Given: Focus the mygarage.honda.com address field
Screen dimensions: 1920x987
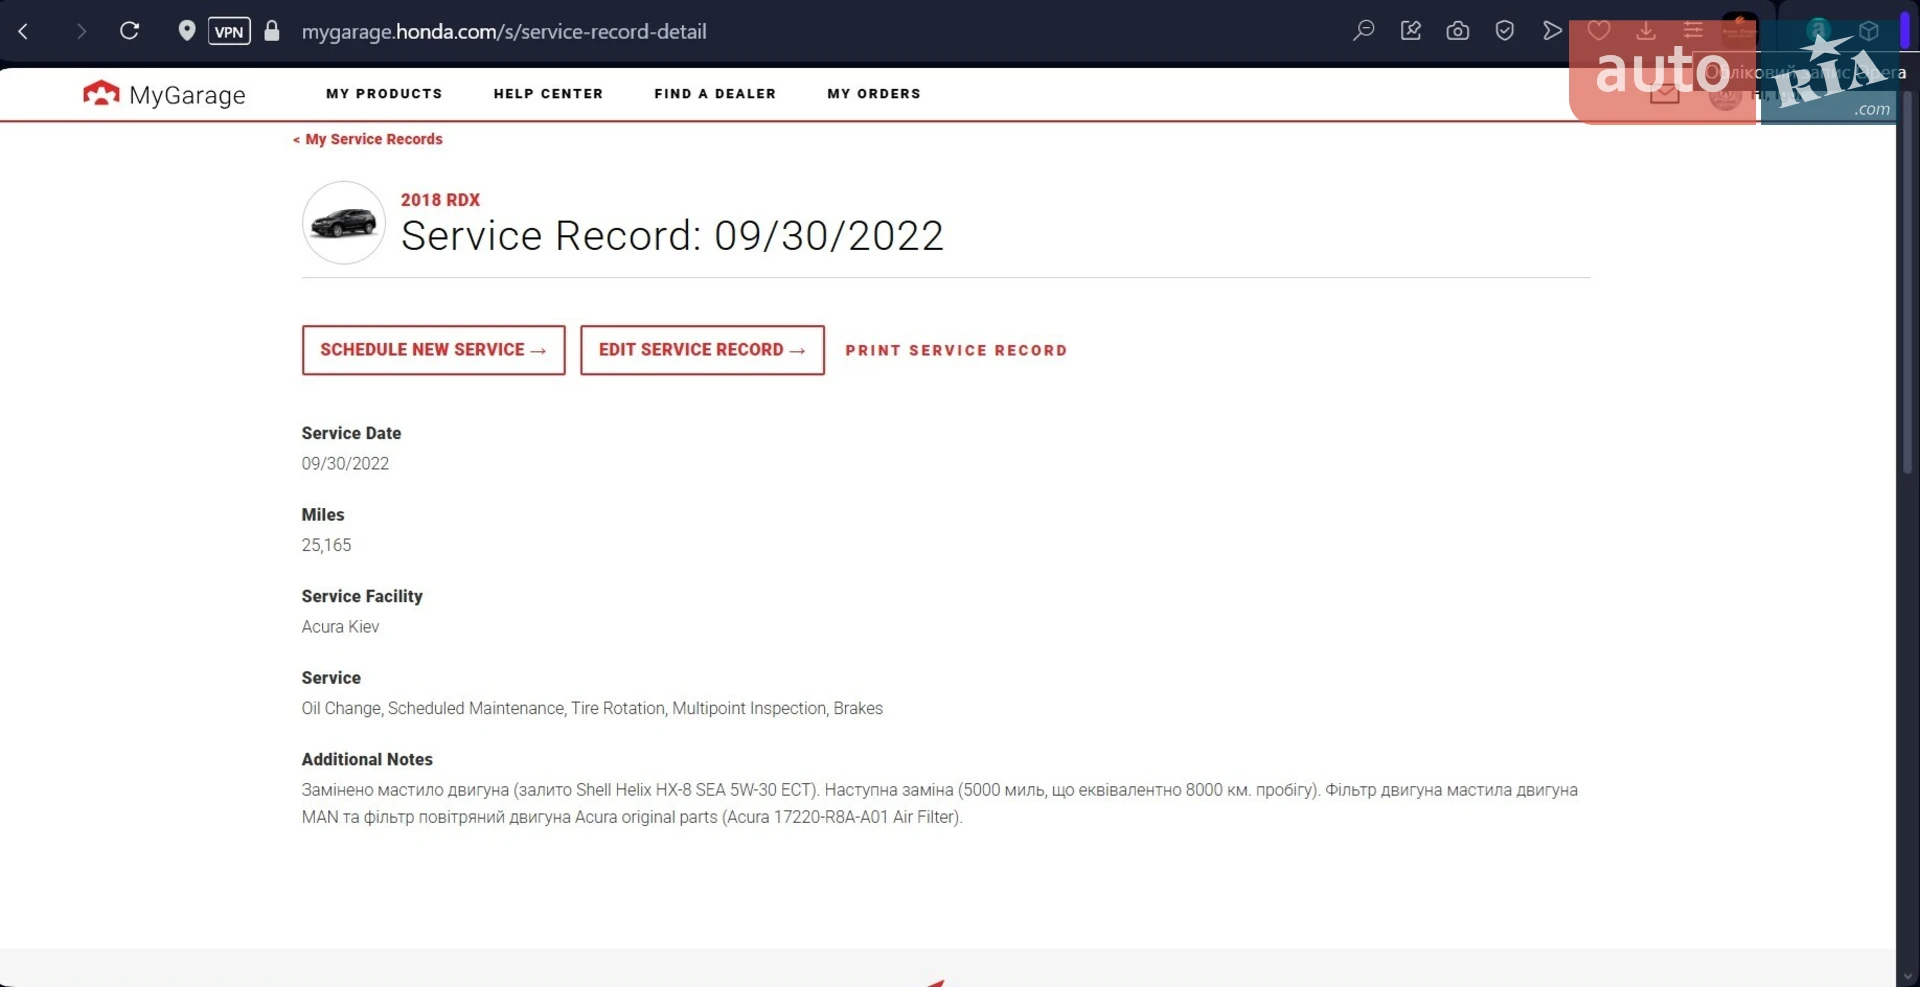Looking at the screenshot, I should [x=504, y=32].
